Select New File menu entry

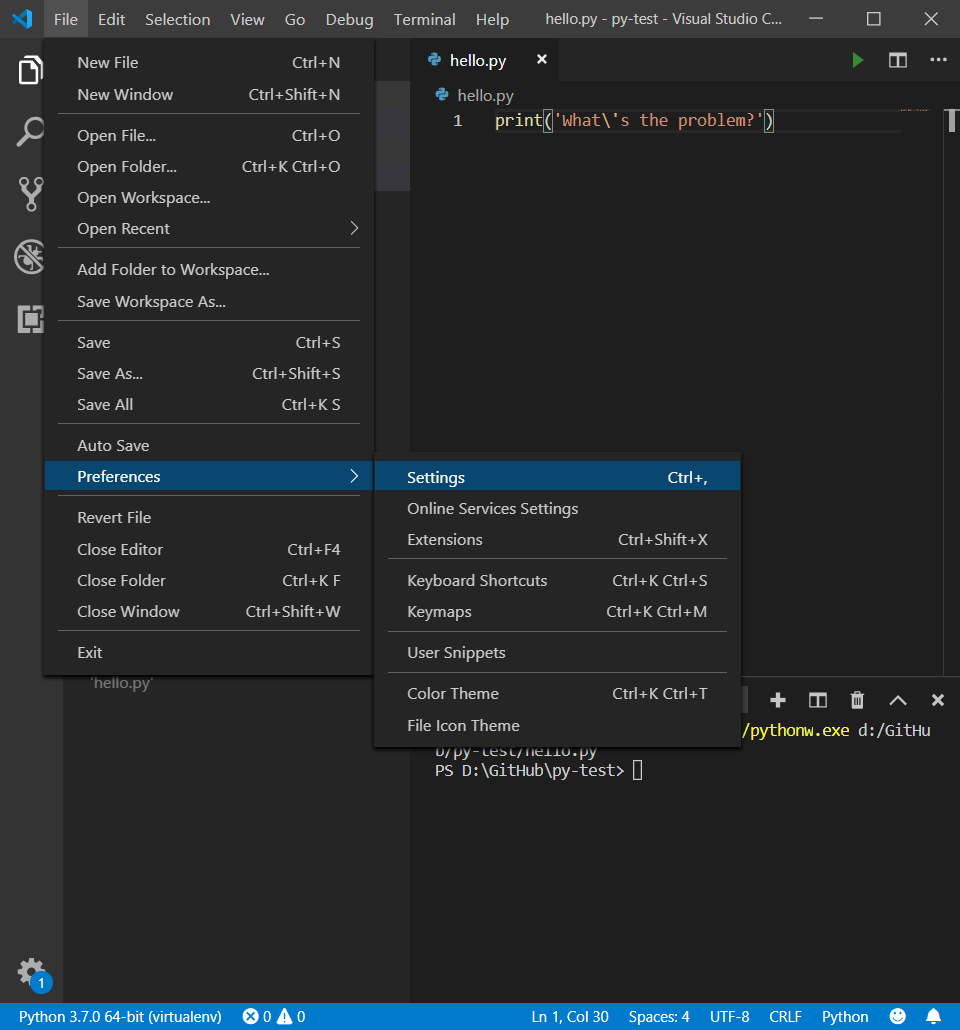coord(209,62)
